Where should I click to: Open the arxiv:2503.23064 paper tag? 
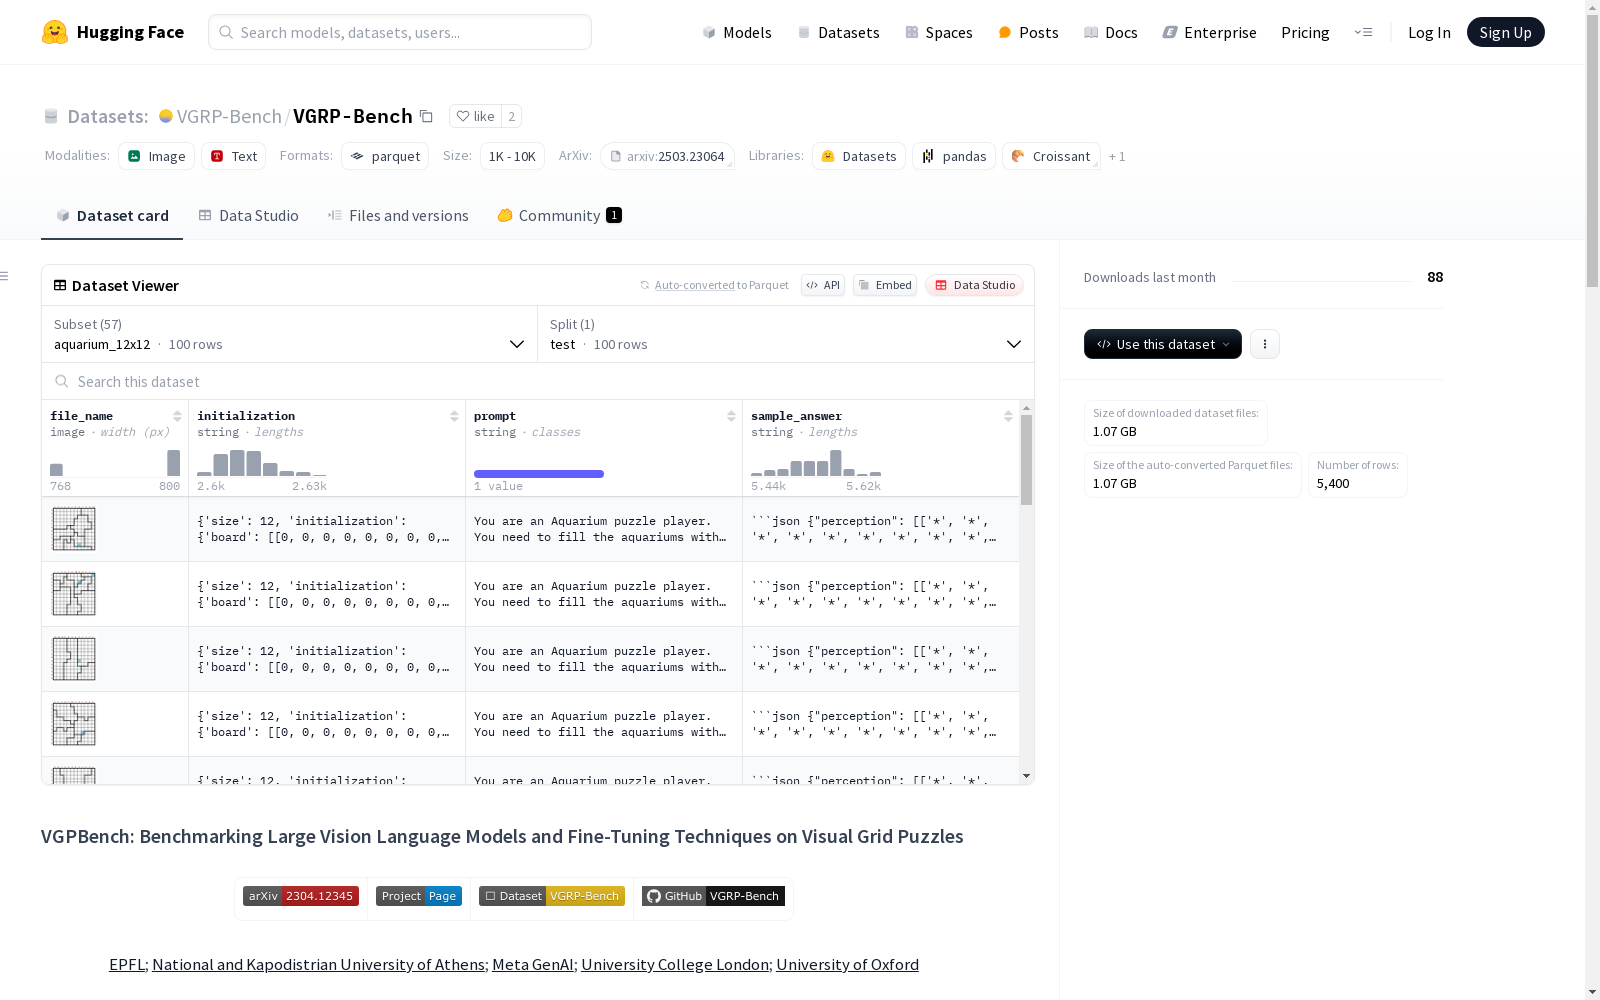point(668,156)
